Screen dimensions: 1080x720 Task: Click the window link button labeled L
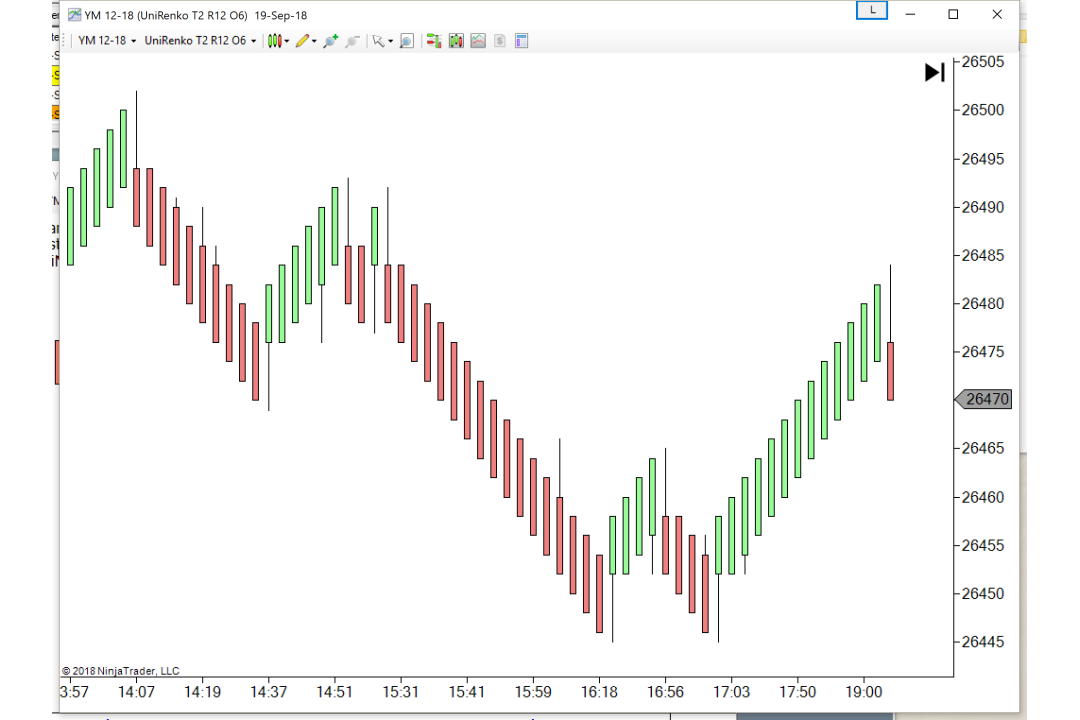(872, 10)
